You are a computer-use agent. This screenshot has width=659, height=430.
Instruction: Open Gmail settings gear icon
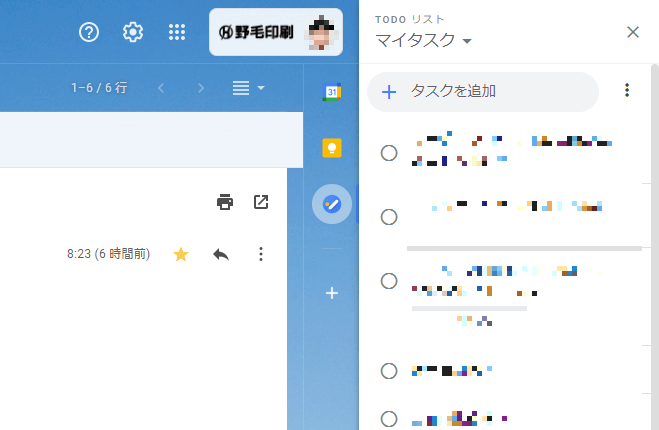click(x=133, y=32)
